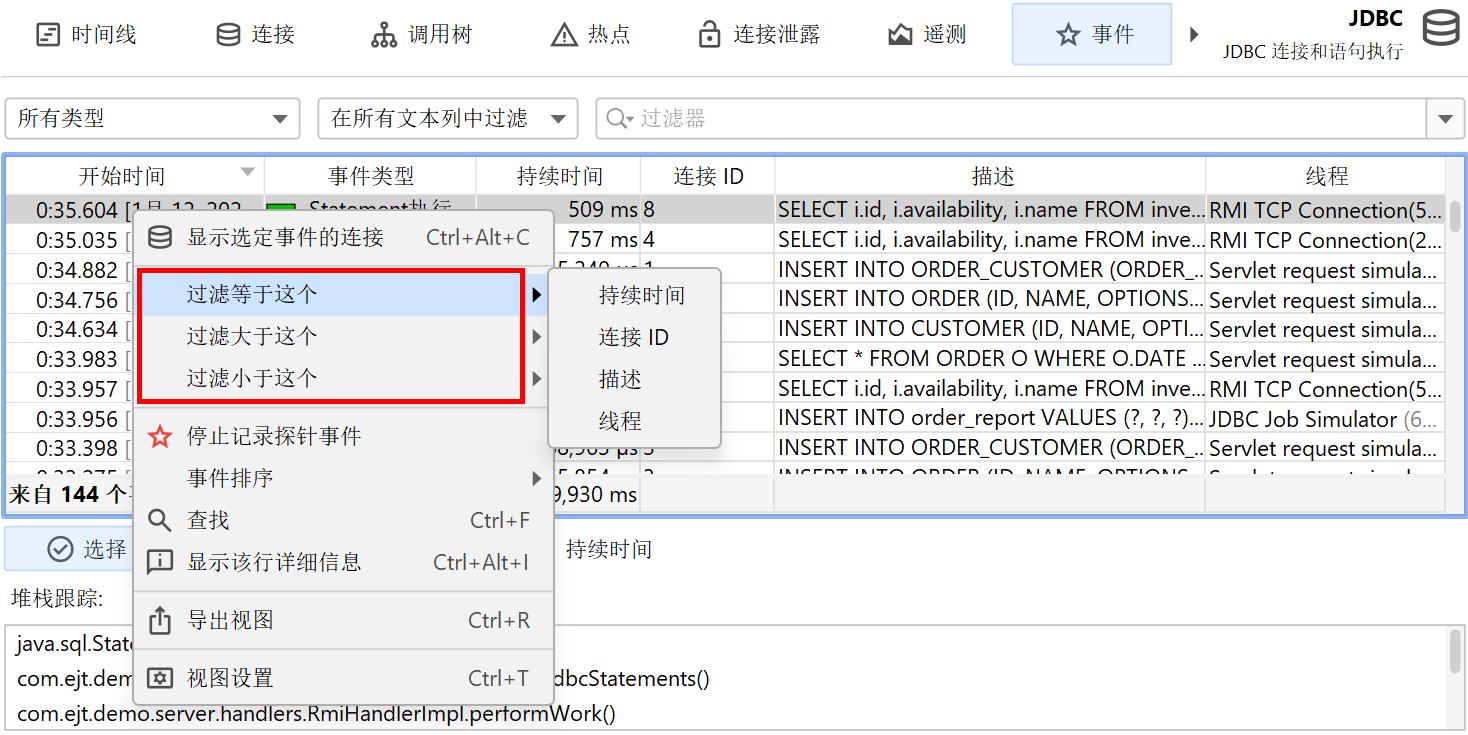
Task: Click 停止记录探针事件 in the context menu
Action: pyautogui.click(x=273, y=436)
